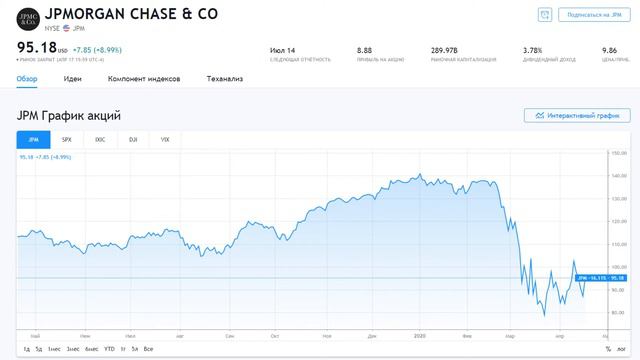Switch chart to VIX

pos(165,140)
